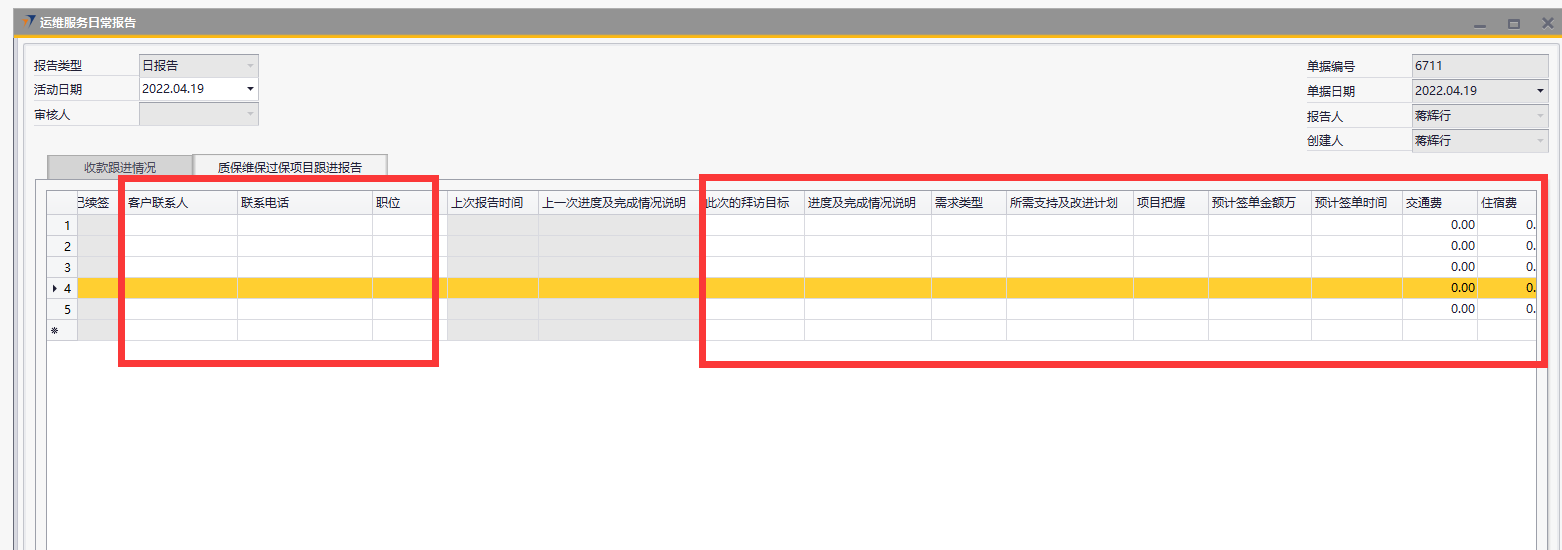Screen dimensions: 1562x550
Task: Select row 1 via its row header
Action: 62,225
